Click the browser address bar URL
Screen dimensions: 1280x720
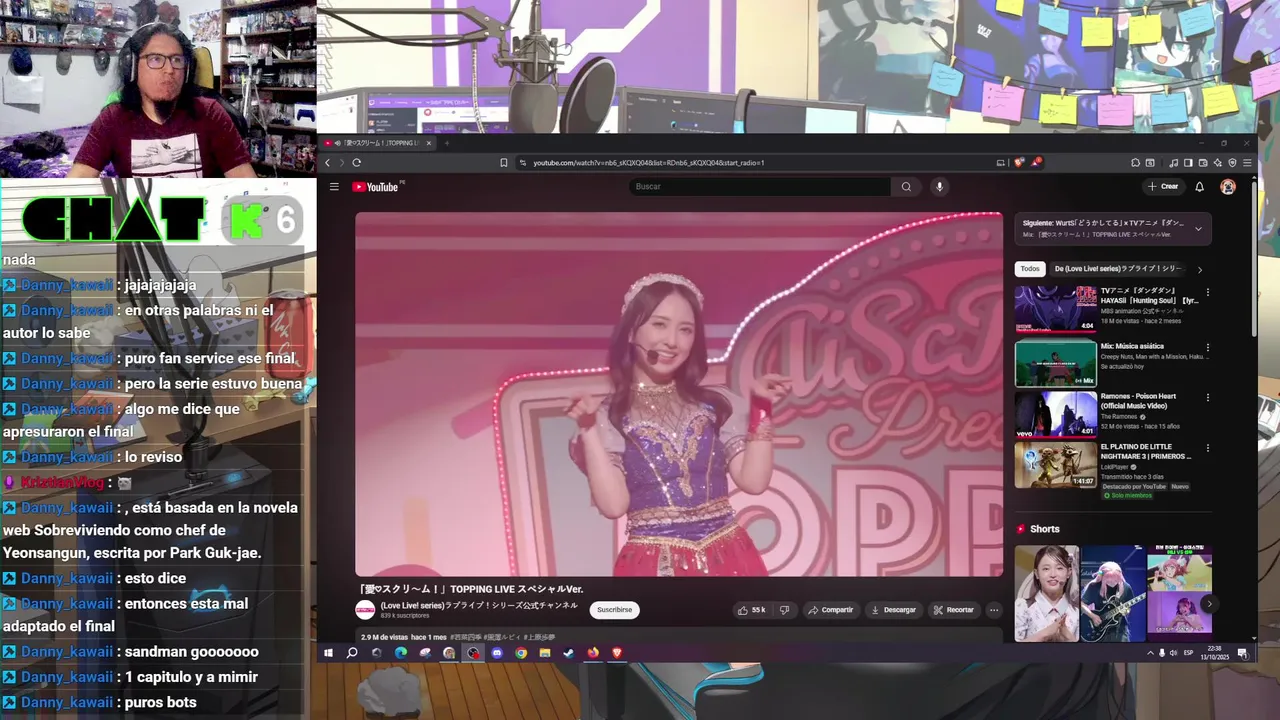pyautogui.click(x=649, y=163)
